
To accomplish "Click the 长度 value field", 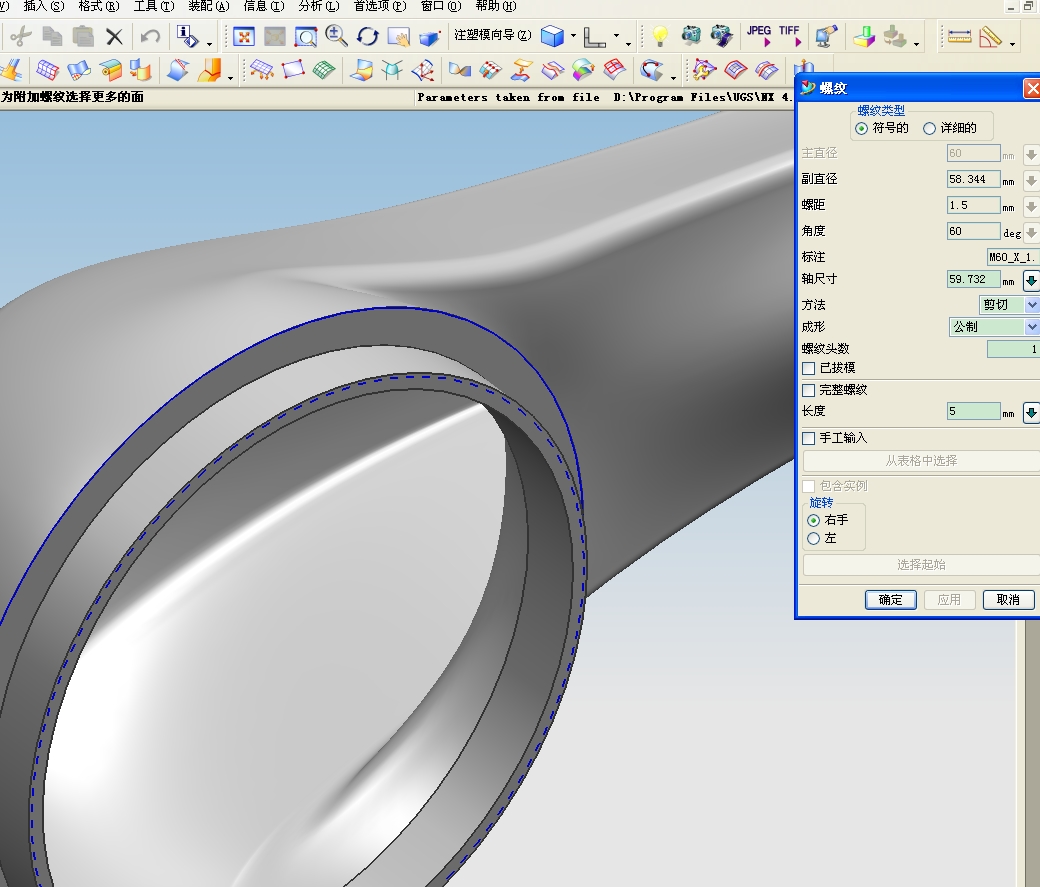I will 973,411.
